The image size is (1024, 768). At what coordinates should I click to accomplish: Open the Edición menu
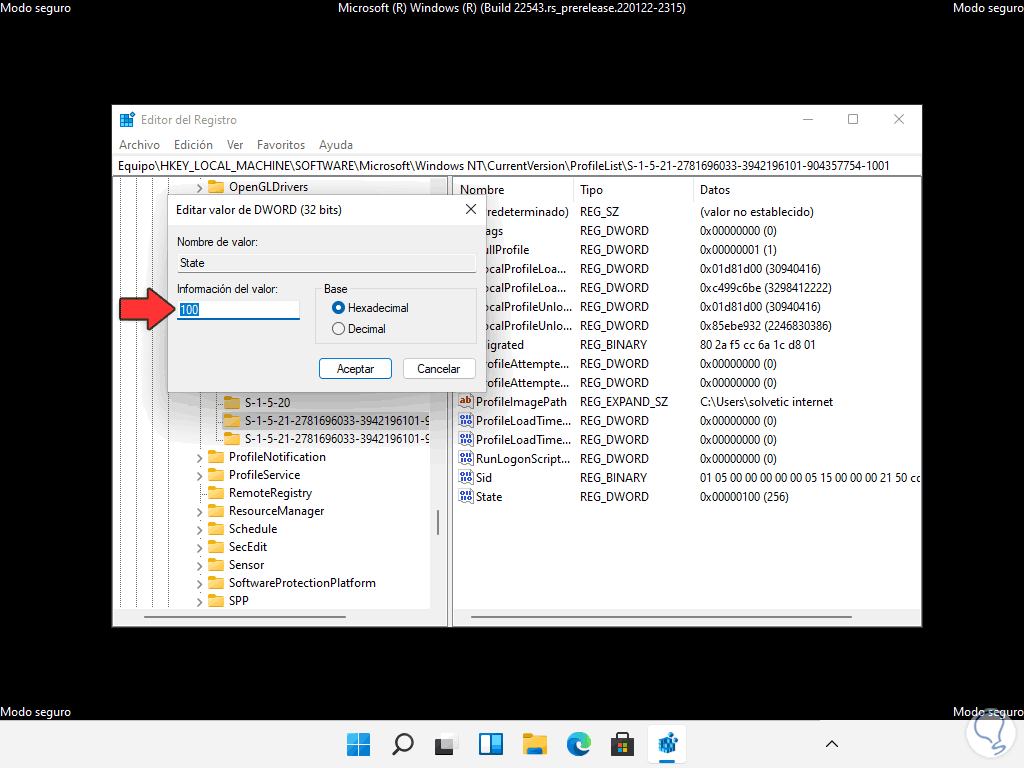193,145
